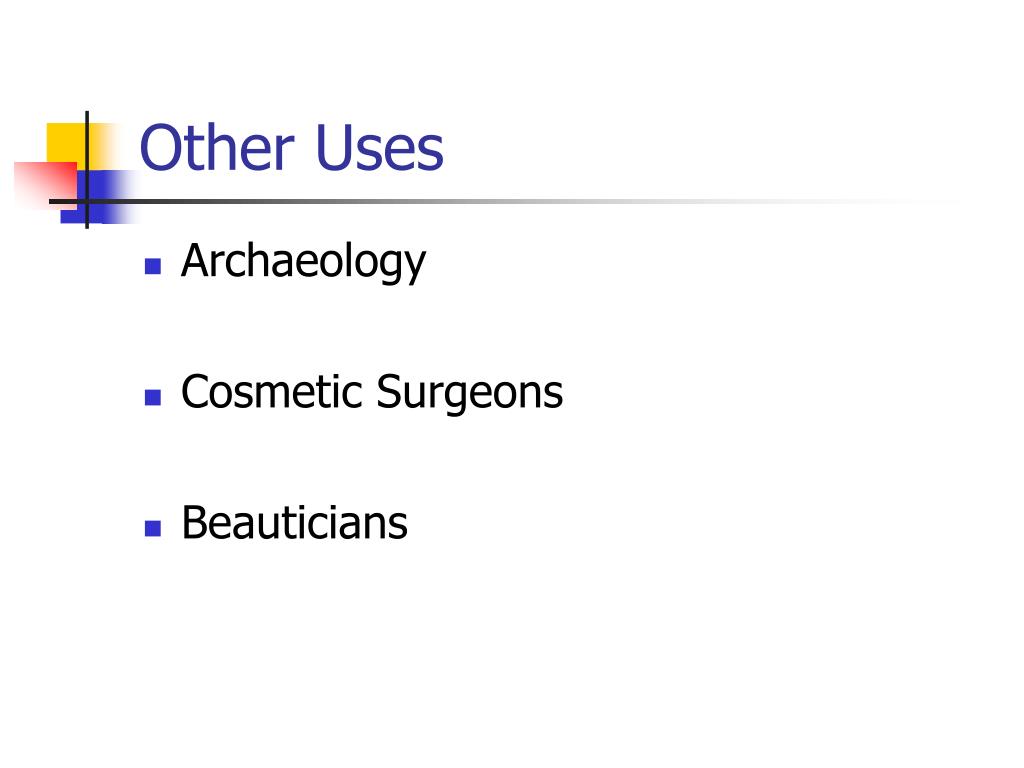Click the capital A of Archaeology
The width and height of the screenshot is (1024, 768).
tap(196, 261)
